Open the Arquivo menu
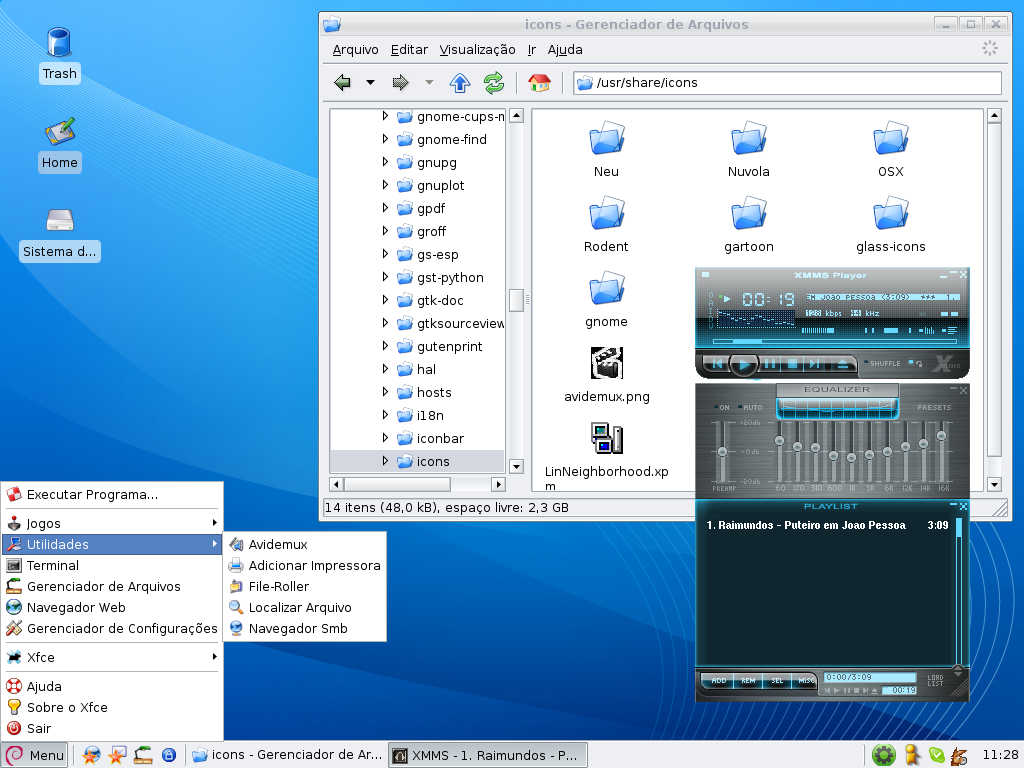The image size is (1024, 768). [x=355, y=50]
